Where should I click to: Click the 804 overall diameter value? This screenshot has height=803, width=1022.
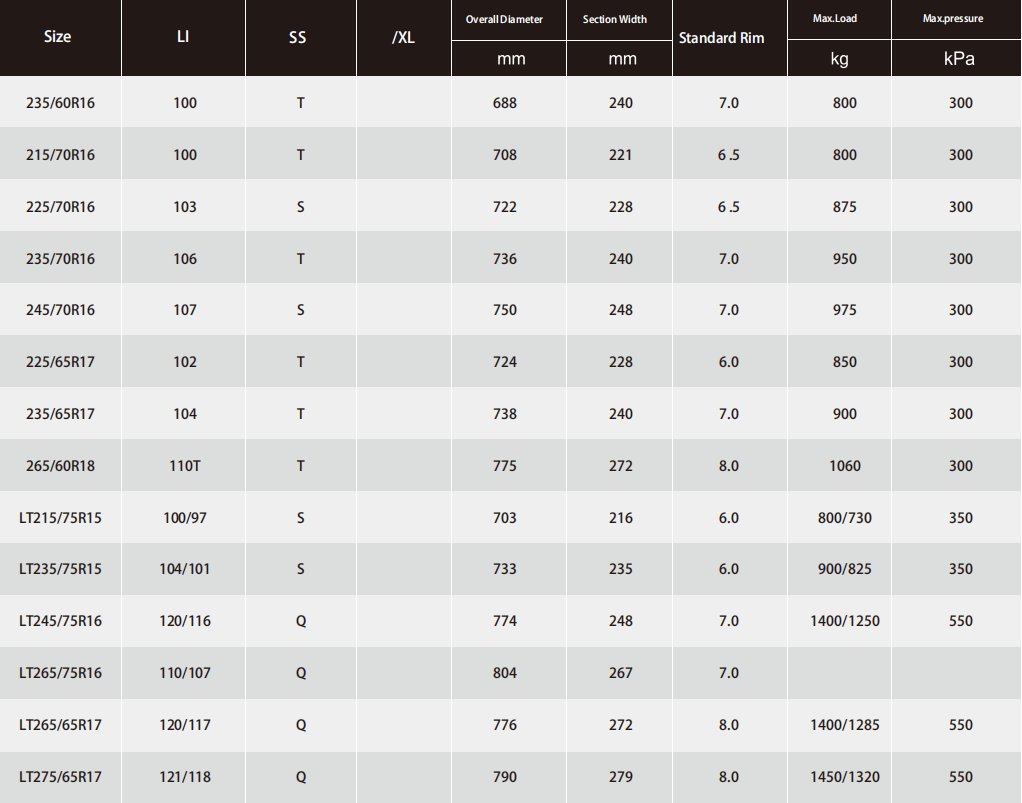pos(505,673)
